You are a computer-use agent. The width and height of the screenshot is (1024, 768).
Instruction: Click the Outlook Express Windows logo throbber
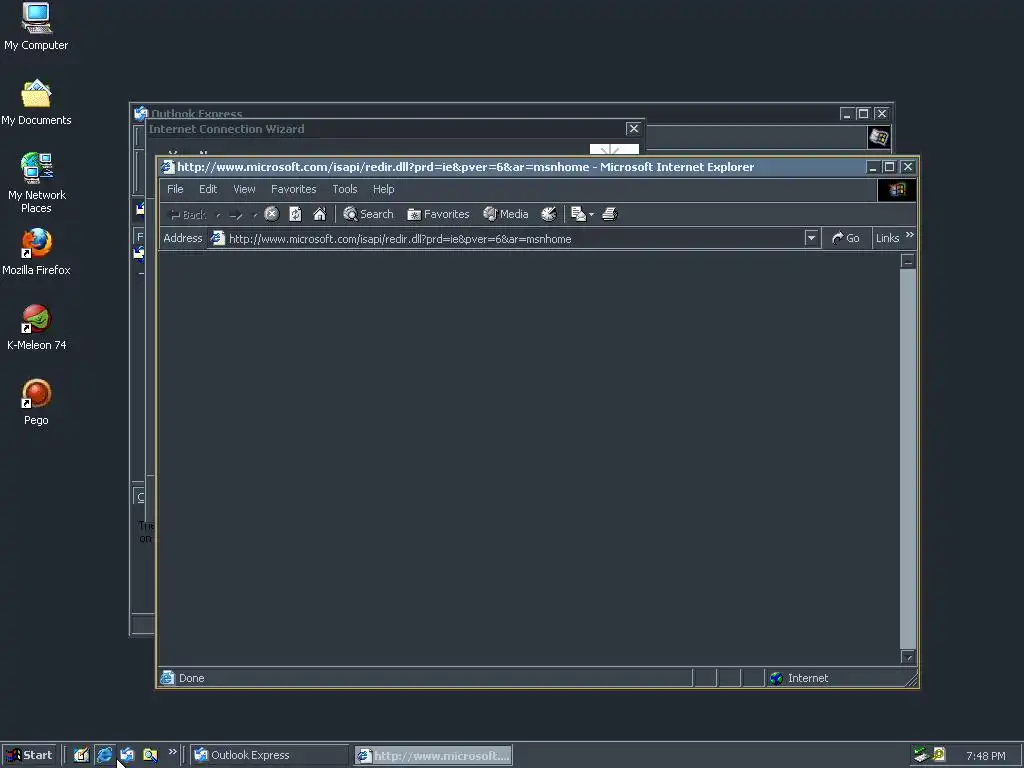[878, 137]
